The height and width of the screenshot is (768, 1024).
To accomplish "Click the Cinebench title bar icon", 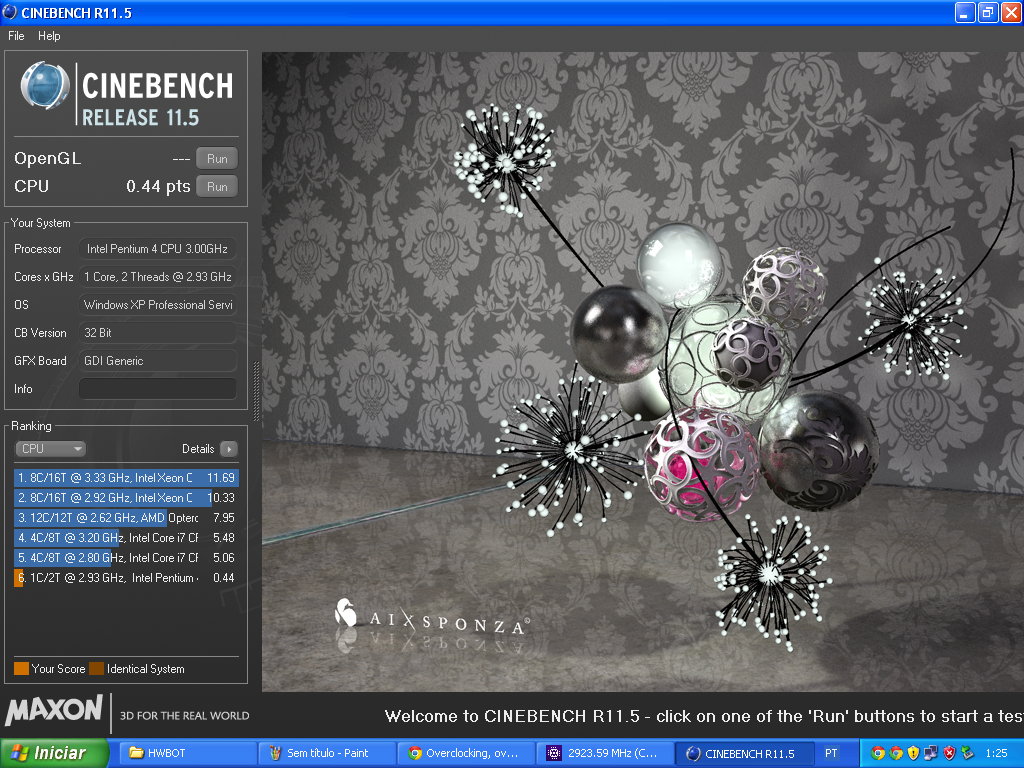I will 10,12.
